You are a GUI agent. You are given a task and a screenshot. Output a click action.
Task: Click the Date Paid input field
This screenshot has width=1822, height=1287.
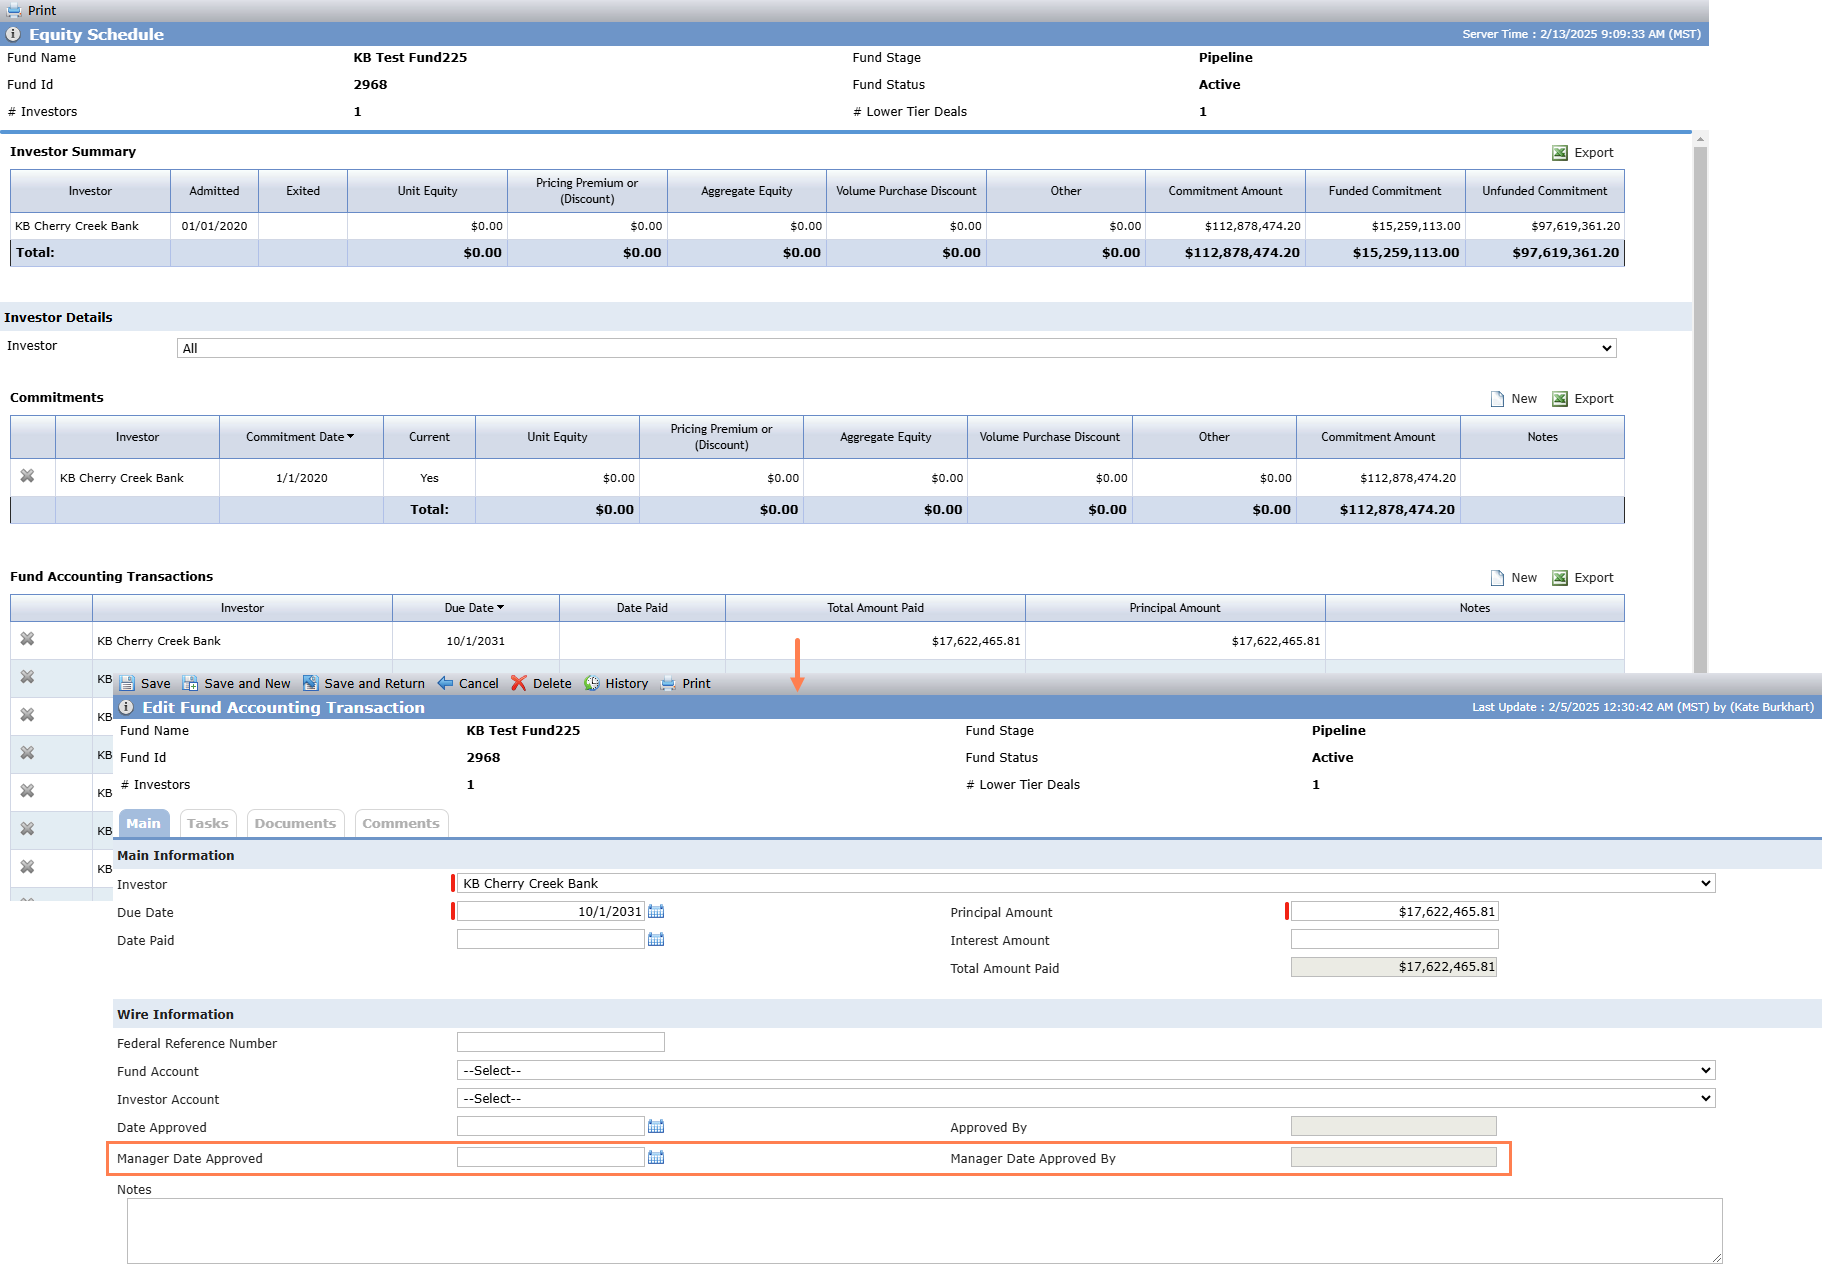[551, 939]
